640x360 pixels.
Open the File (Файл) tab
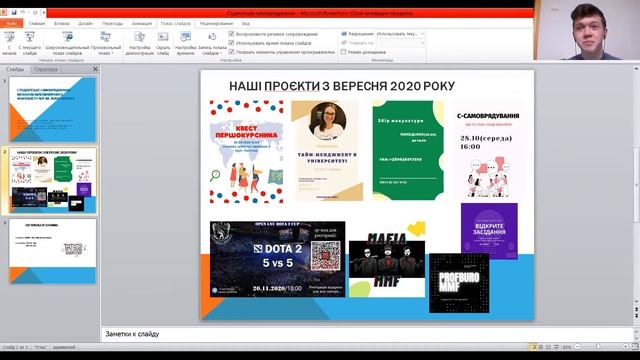(11, 24)
